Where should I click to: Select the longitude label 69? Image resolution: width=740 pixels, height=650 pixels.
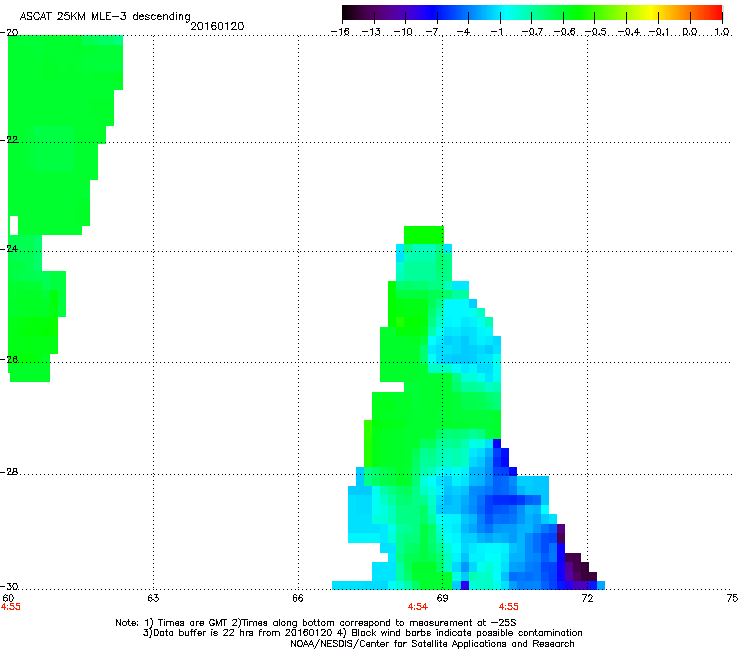pyautogui.click(x=442, y=598)
